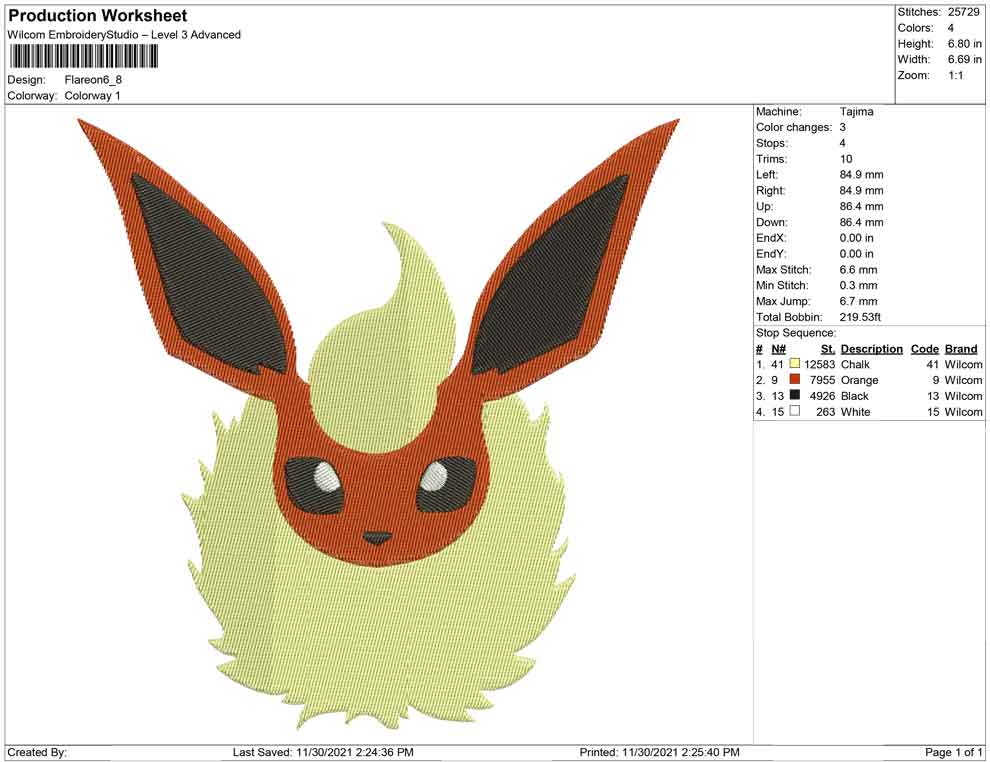
Task: Select the design name 'Flareon6_8'
Action: (x=93, y=80)
